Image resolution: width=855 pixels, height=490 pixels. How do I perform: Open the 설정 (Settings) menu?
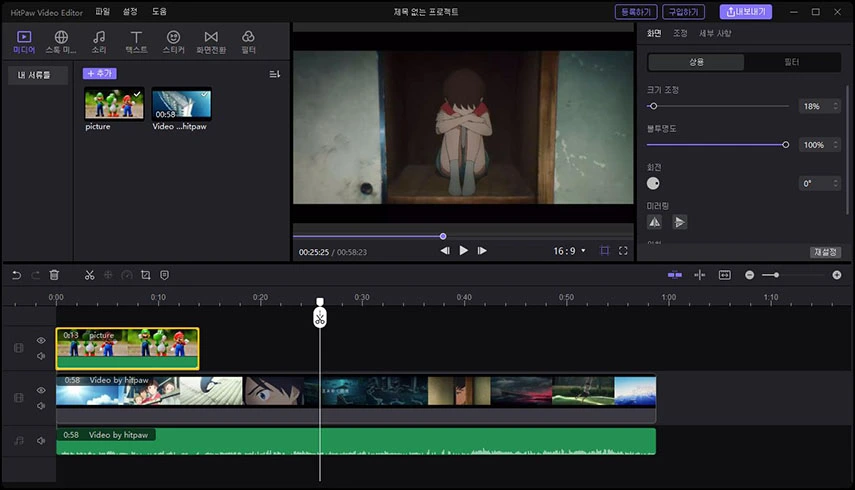(130, 11)
